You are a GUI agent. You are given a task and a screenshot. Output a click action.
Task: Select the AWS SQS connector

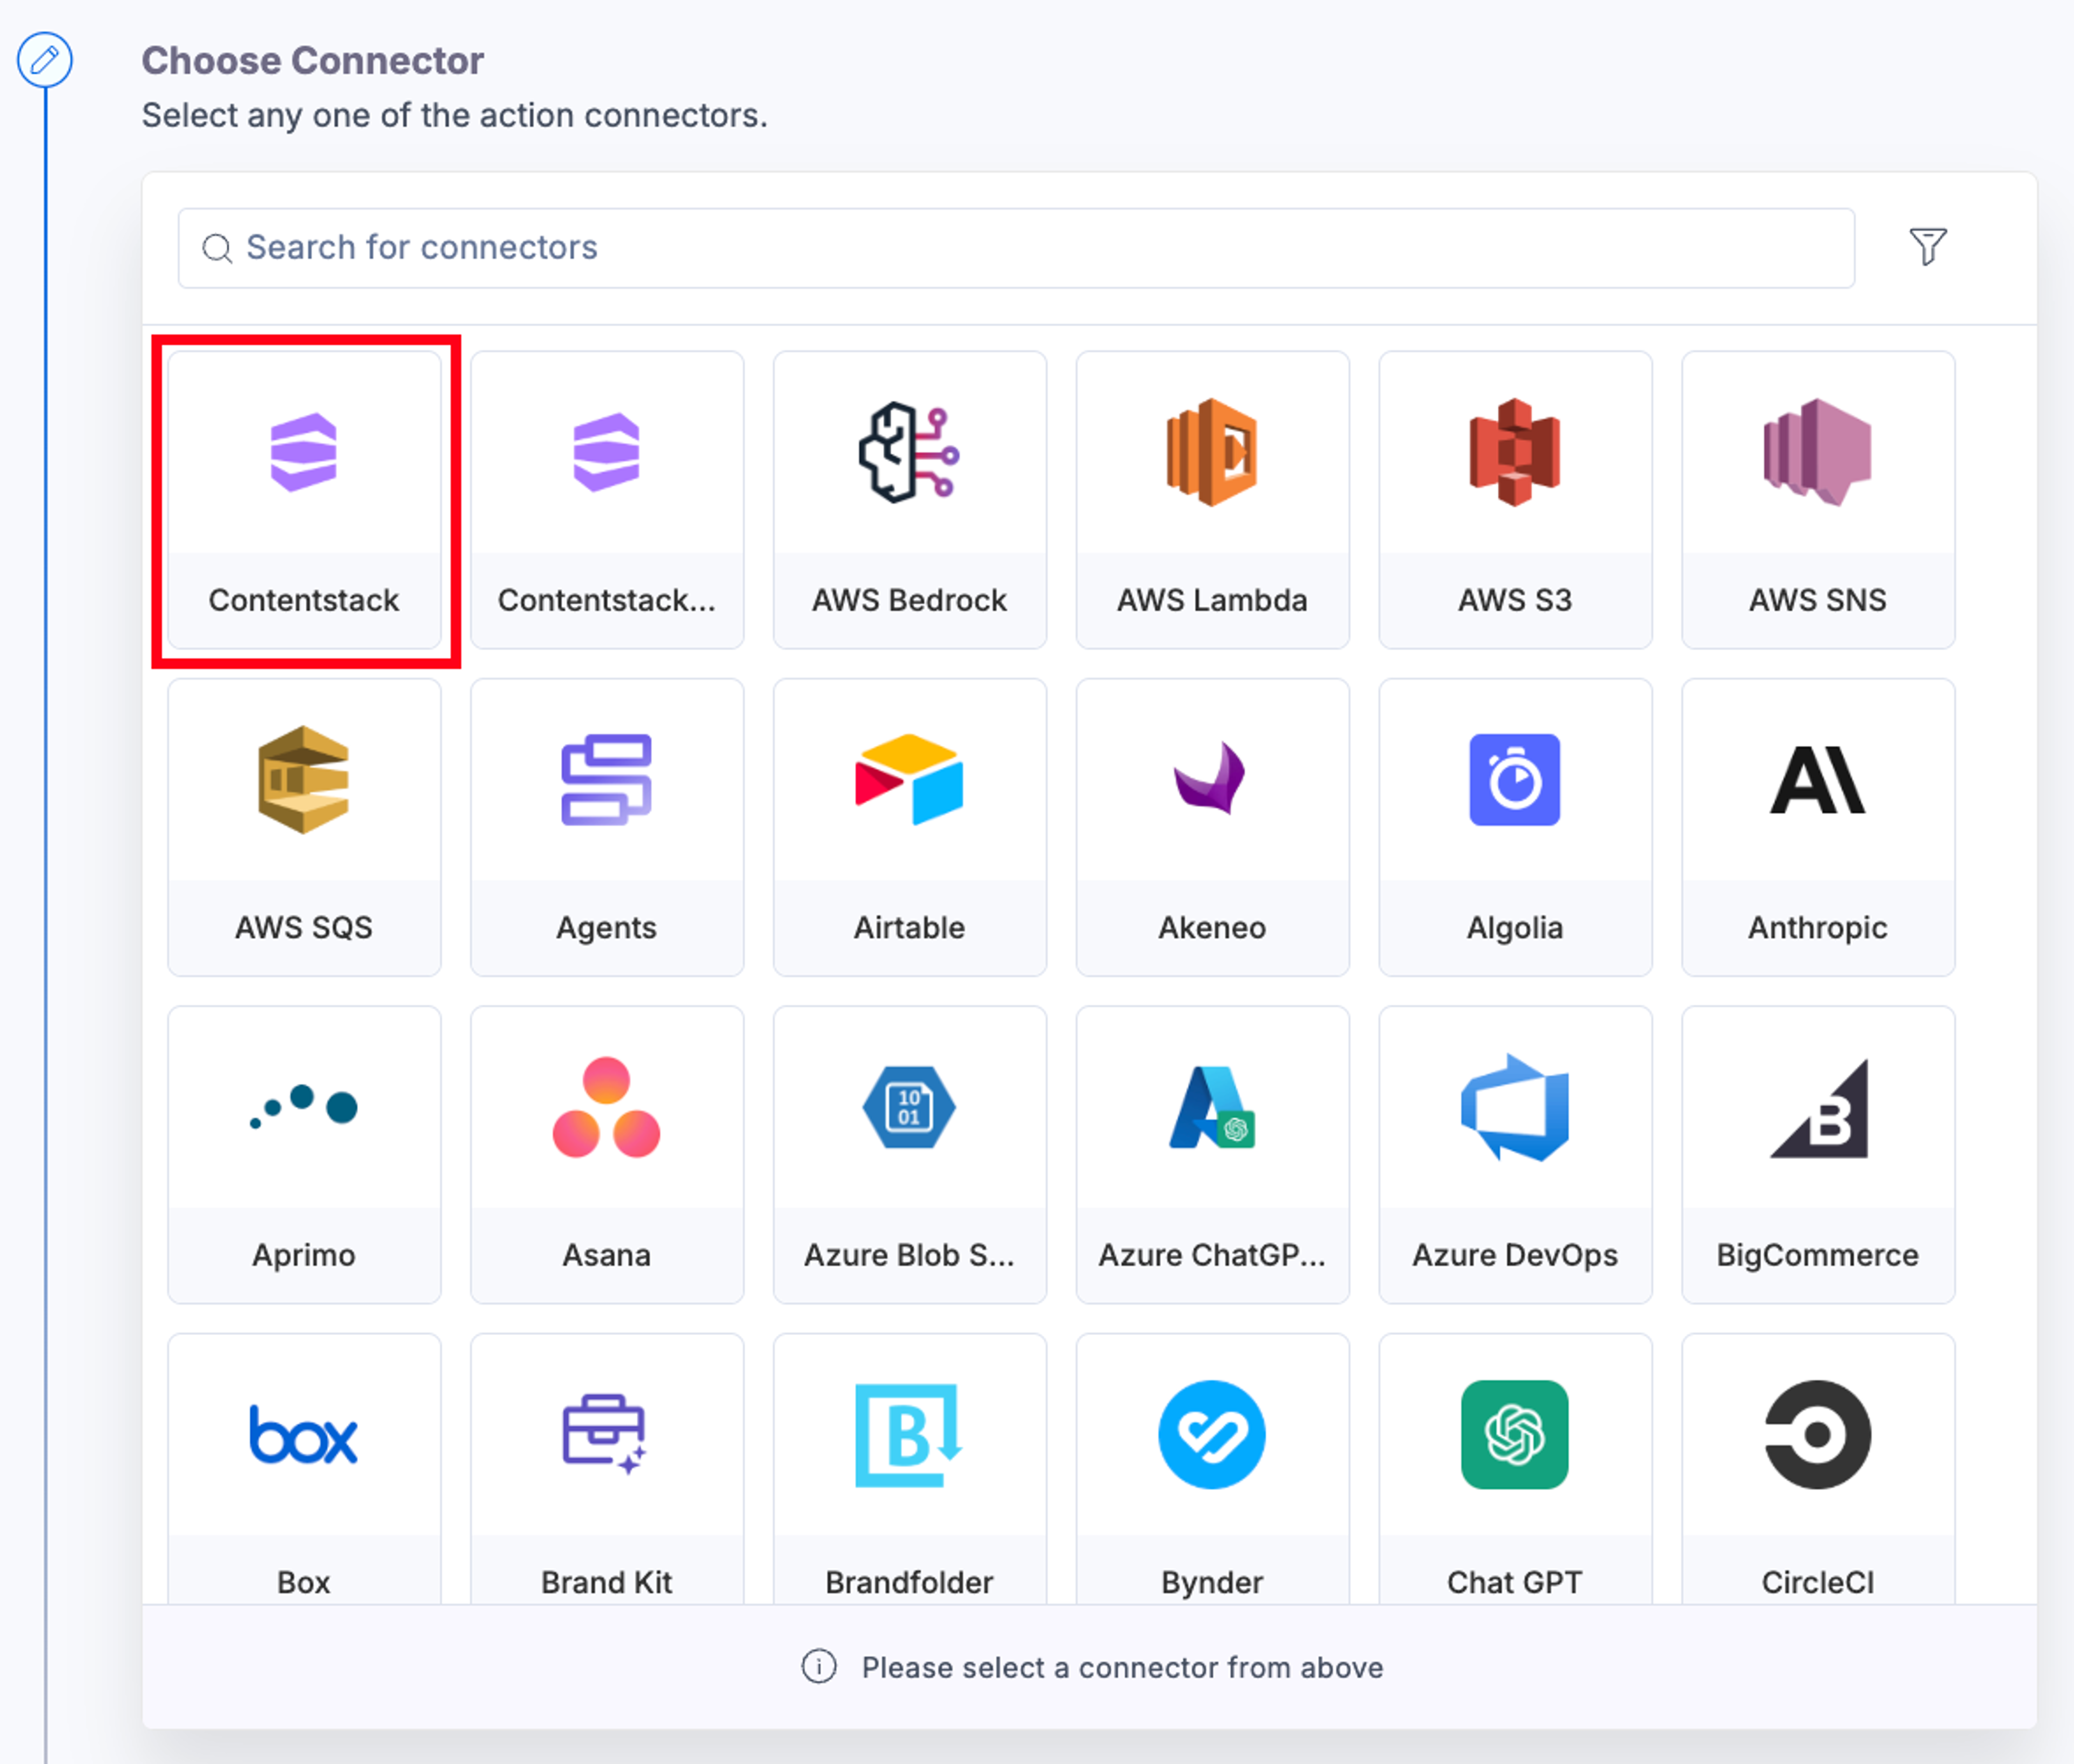304,827
